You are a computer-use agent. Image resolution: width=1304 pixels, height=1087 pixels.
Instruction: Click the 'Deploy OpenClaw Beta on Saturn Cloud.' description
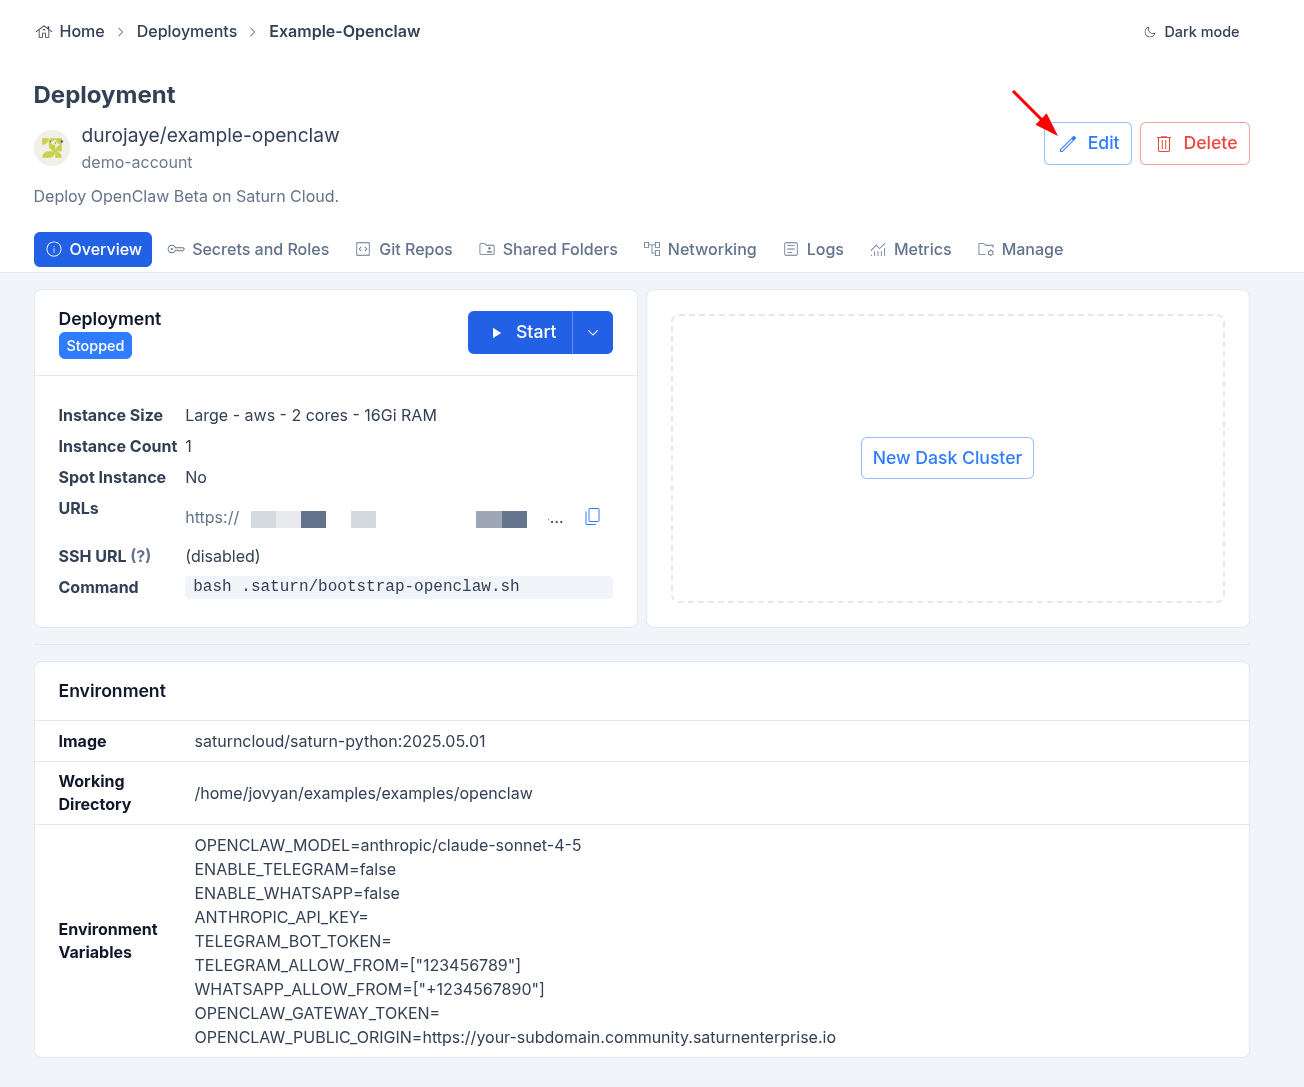[x=186, y=197]
